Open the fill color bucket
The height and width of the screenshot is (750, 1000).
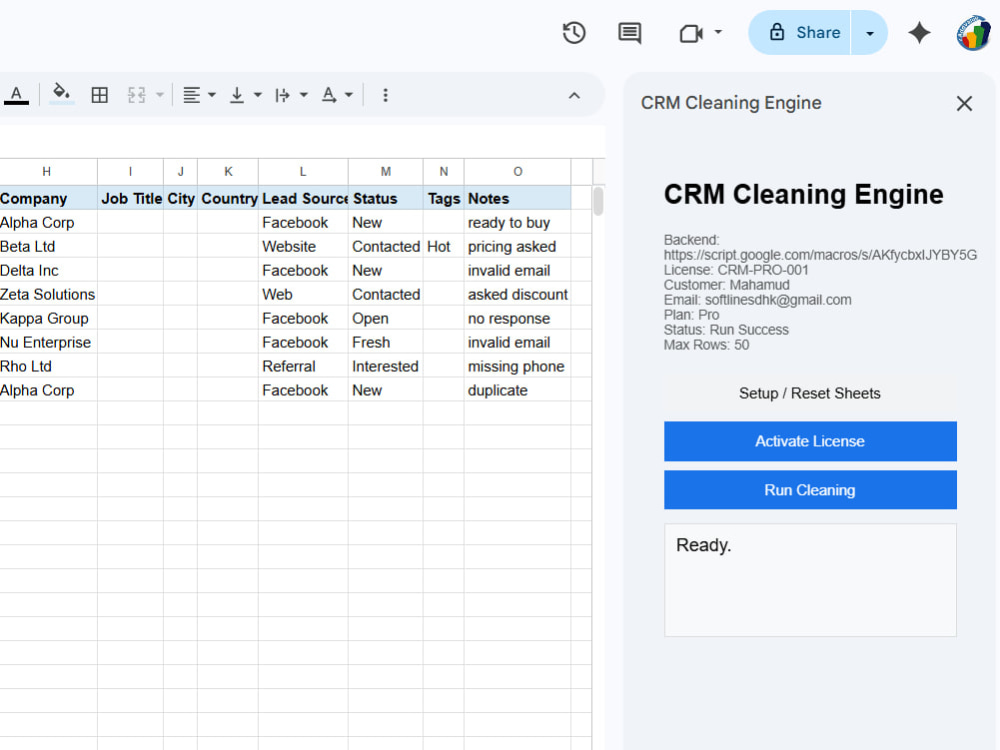coord(61,94)
